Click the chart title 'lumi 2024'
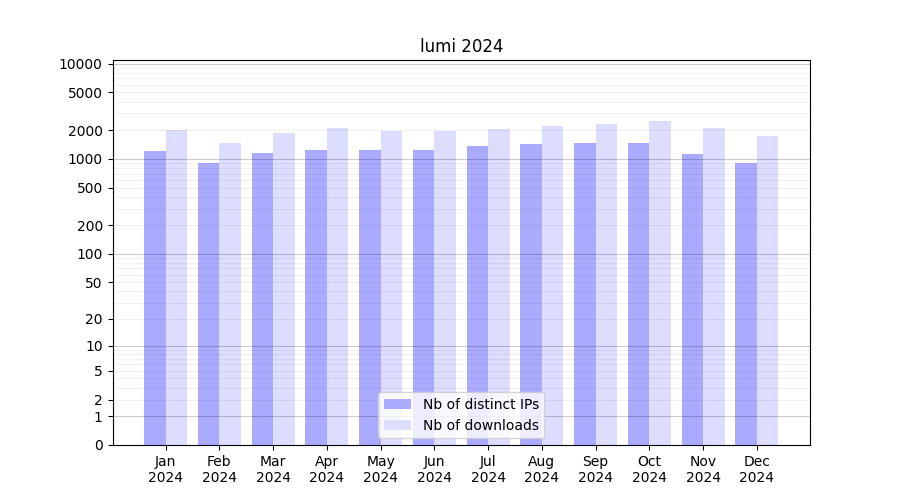The image size is (900, 500). [x=461, y=46]
